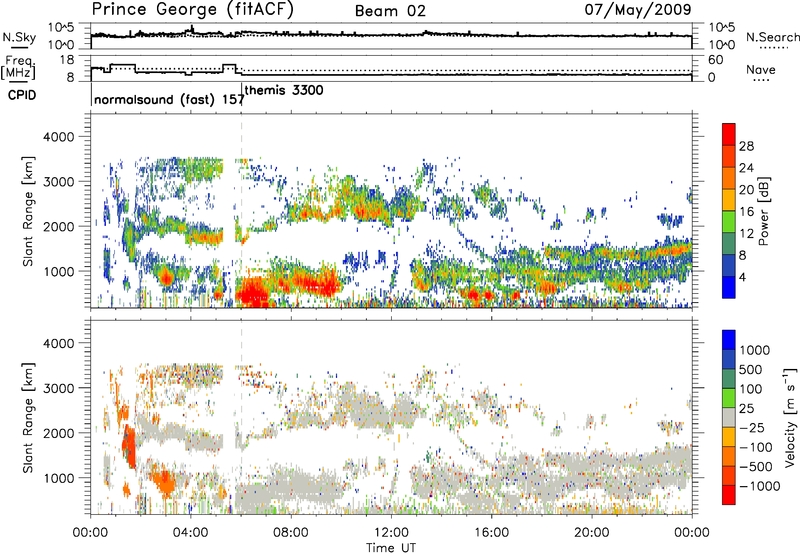Click the "16" label on the power colorbar
Screen dimensions: 800x554
click(746, 212)
